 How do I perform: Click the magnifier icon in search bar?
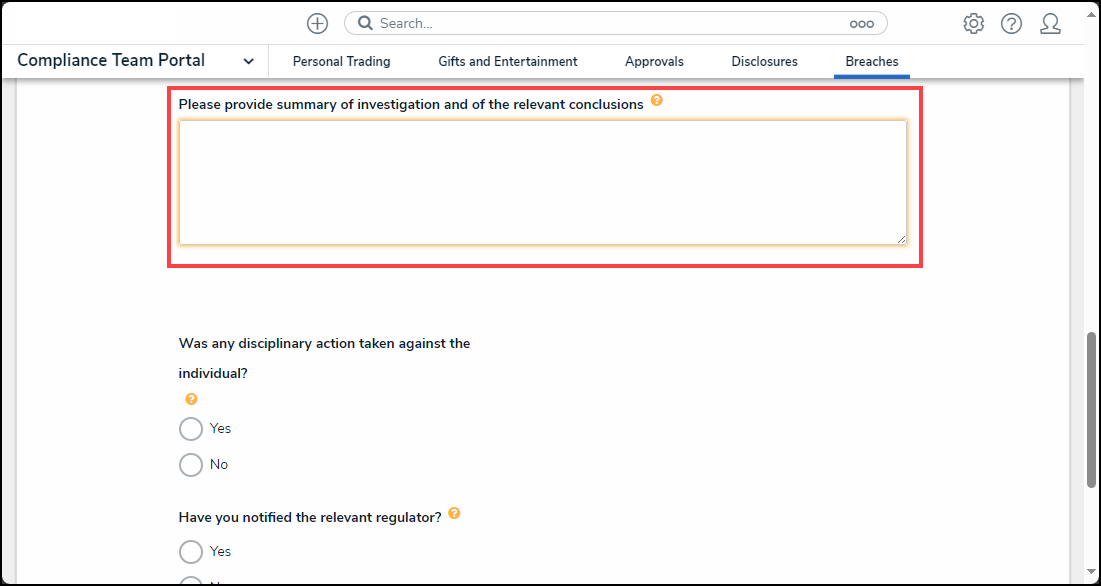365,23
